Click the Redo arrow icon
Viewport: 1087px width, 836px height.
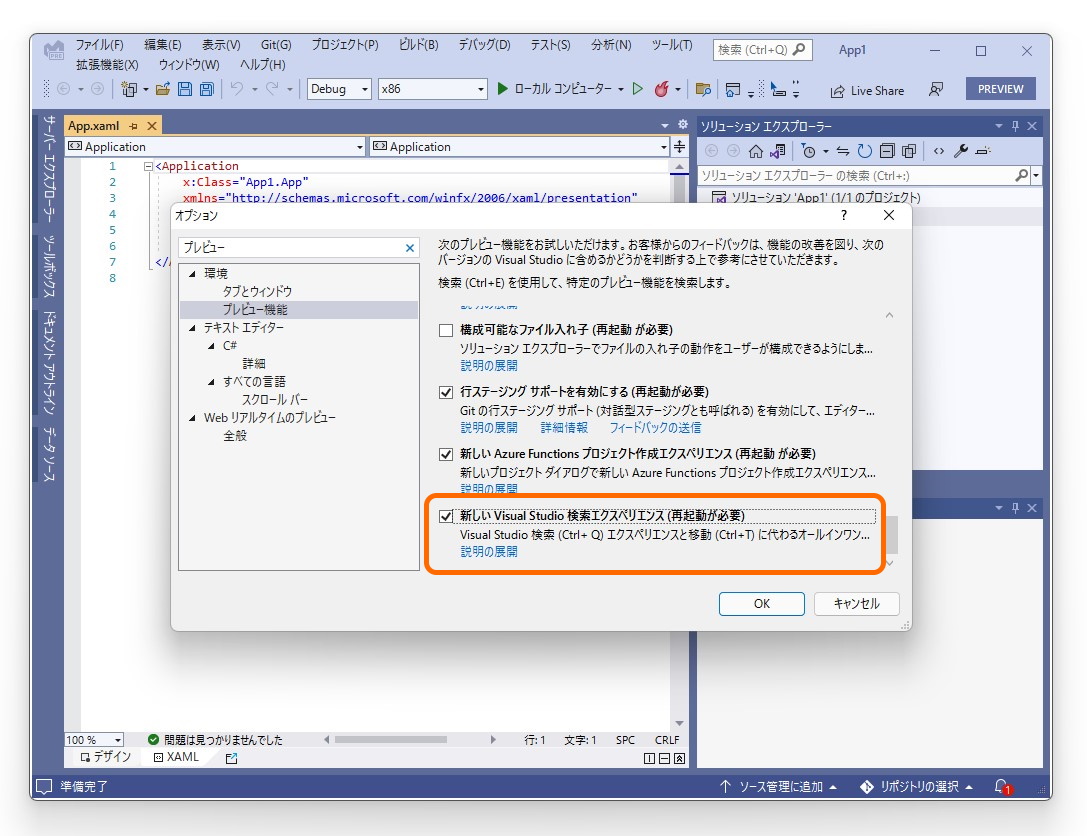tap(272, 89)
